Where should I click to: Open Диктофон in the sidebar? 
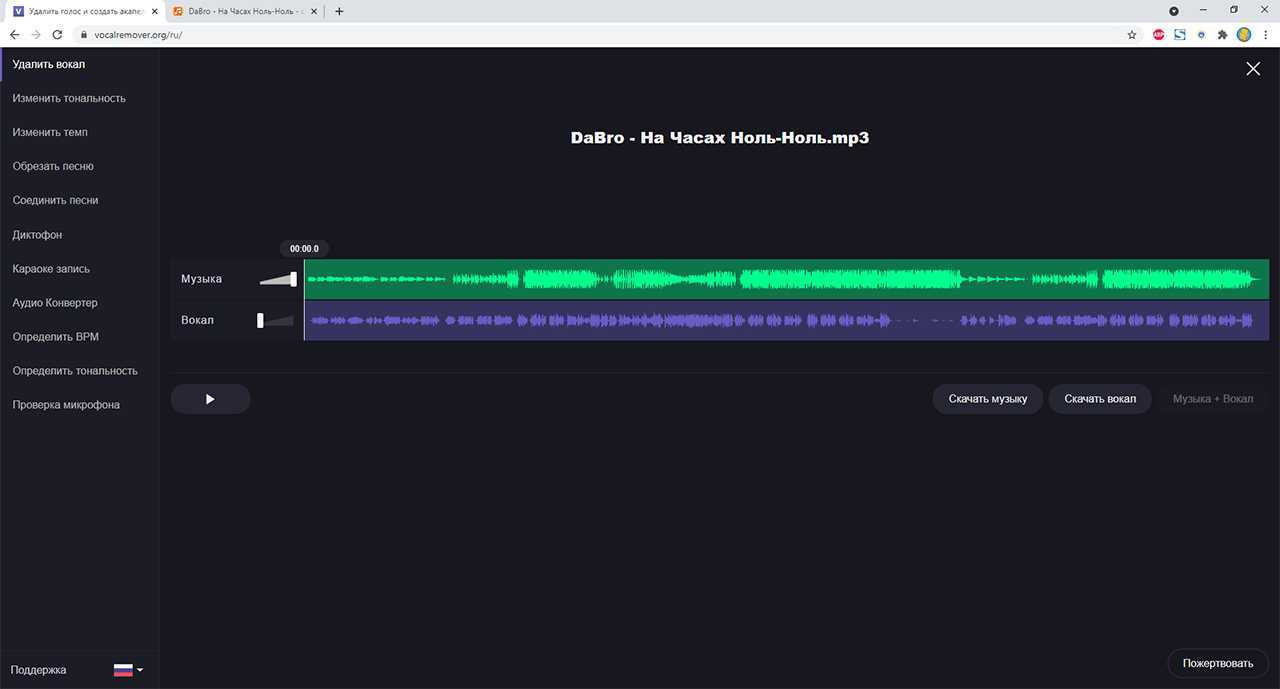click(37, 234)
